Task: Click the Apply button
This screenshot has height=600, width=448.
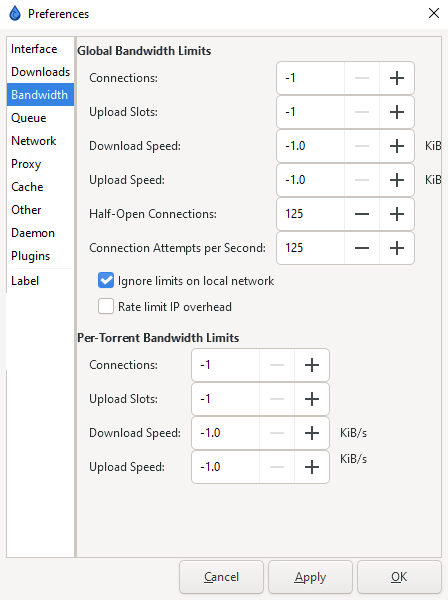Action: [x=310, y=577]
